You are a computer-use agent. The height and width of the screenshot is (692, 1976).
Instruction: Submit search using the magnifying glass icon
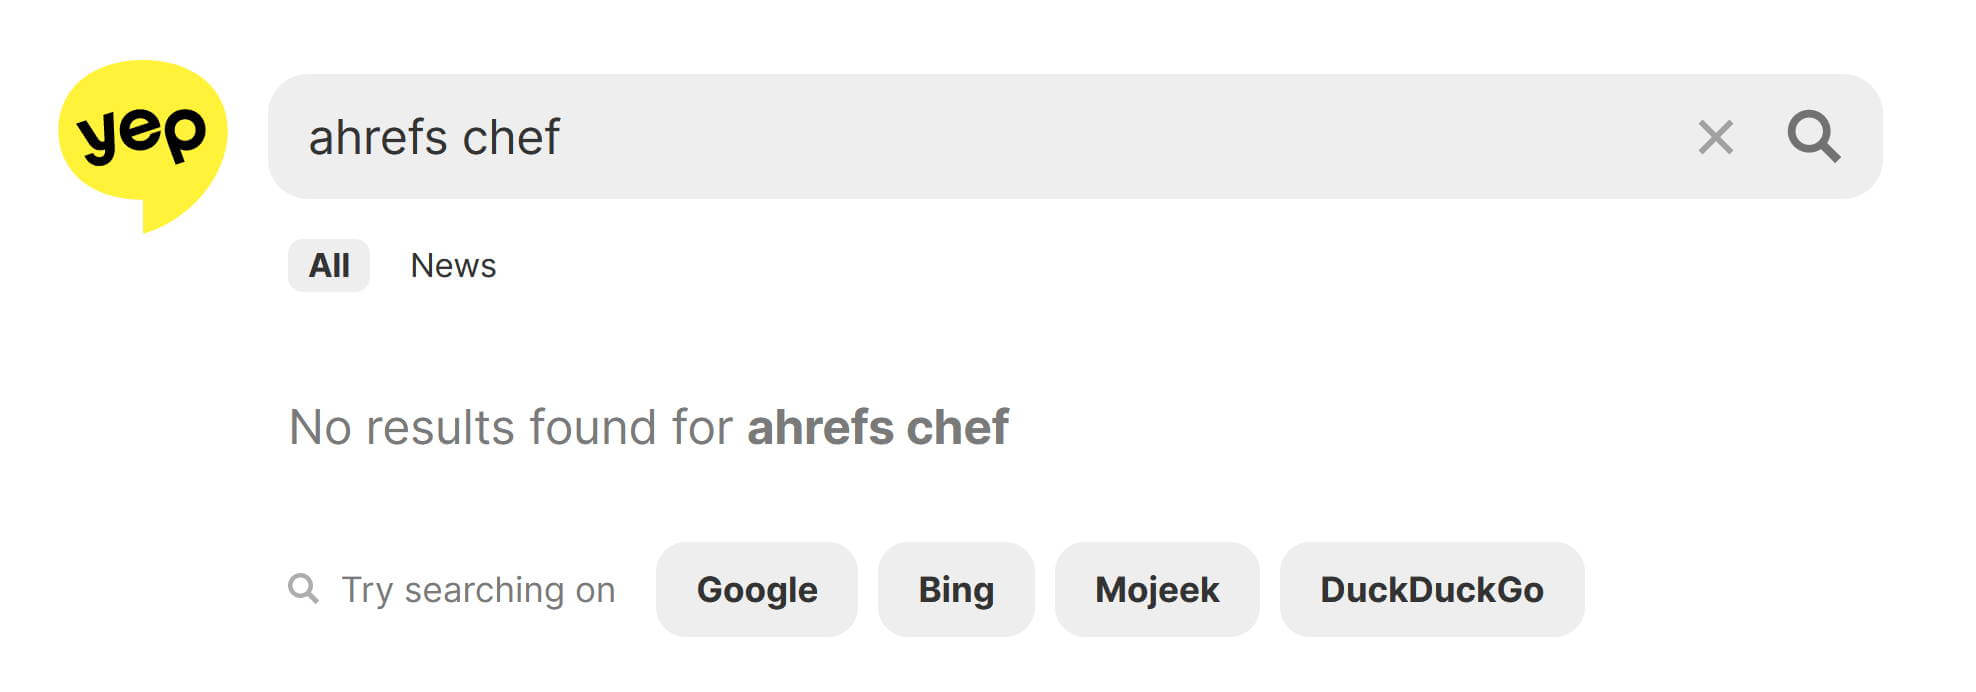tap(1813, 137)
